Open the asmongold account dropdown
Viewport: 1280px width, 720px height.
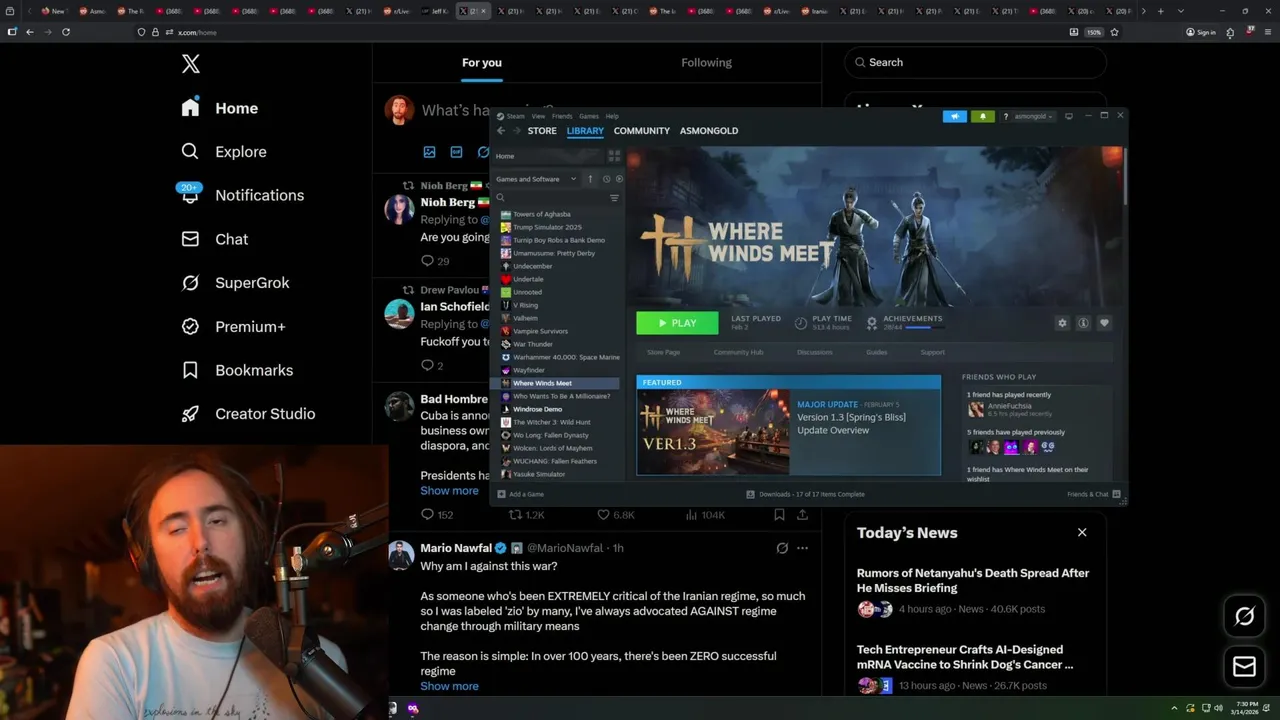1035,116
